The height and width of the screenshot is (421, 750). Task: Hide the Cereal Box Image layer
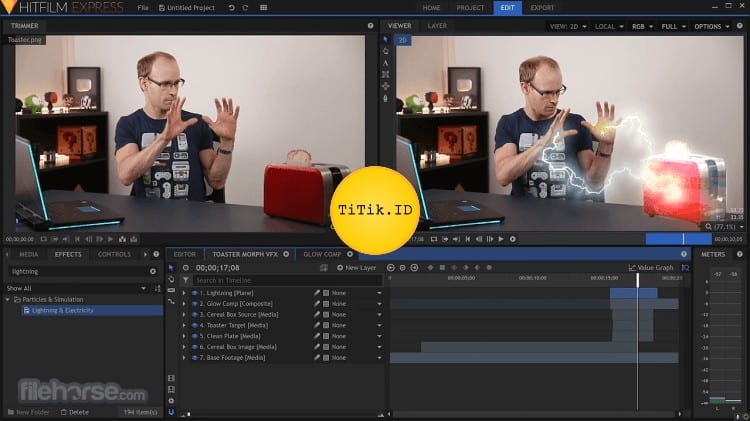(x=195, y=347)
